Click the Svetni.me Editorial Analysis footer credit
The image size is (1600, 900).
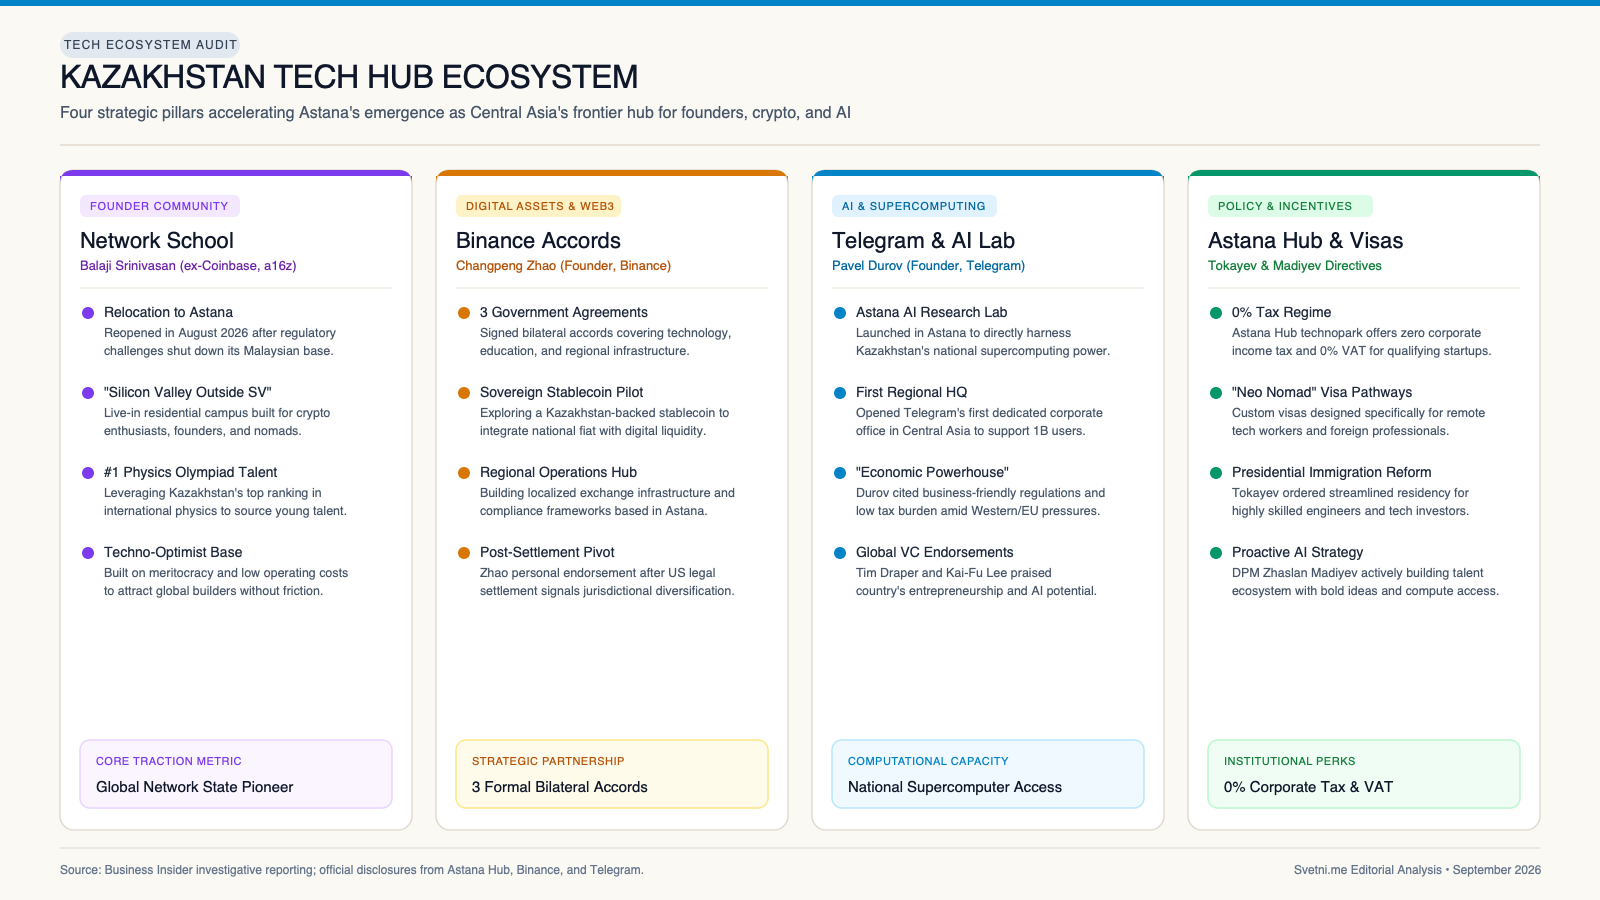tap(1417, 870)
